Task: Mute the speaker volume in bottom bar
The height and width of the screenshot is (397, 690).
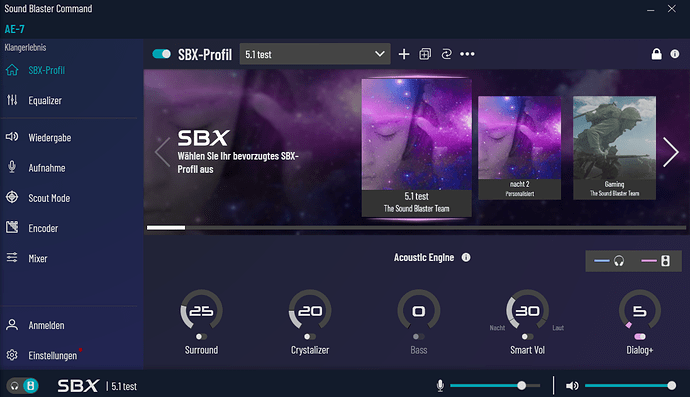Action: [572, 386]
